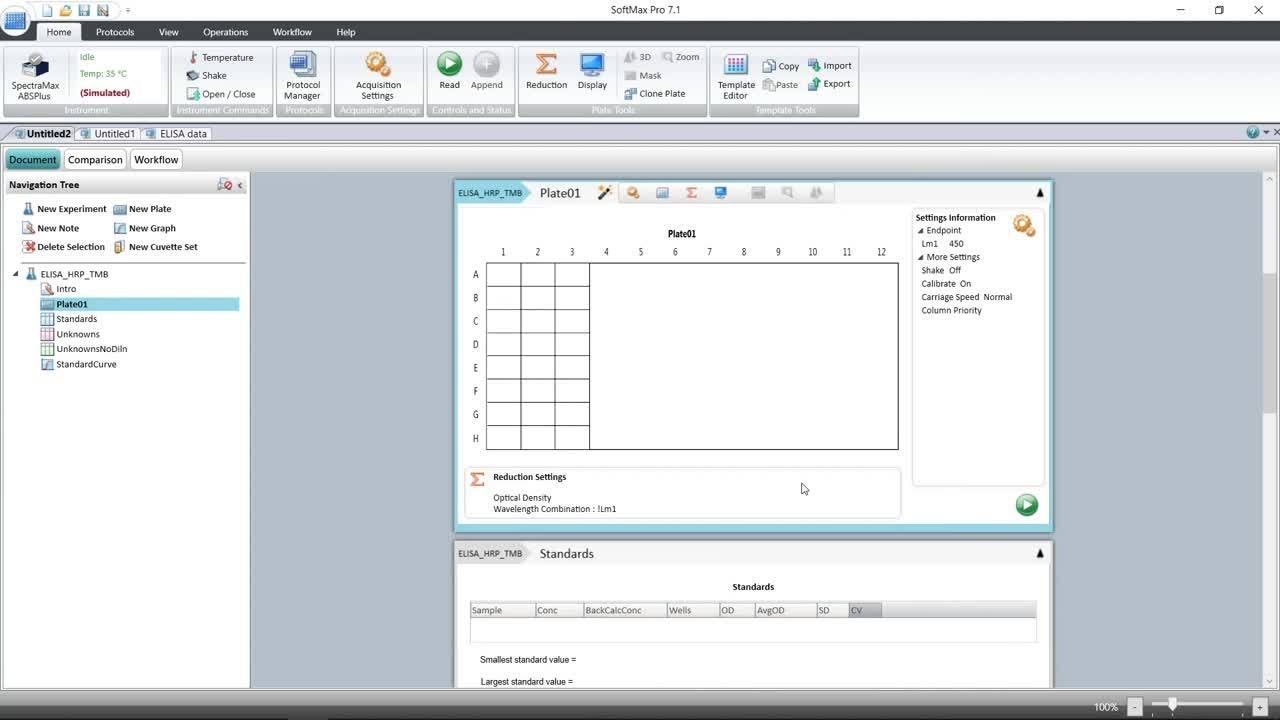The width and height of the screenshot is (1280, 720).
Task: Open Reduction settings in the ribbon
Action: [x=546, y=72]
